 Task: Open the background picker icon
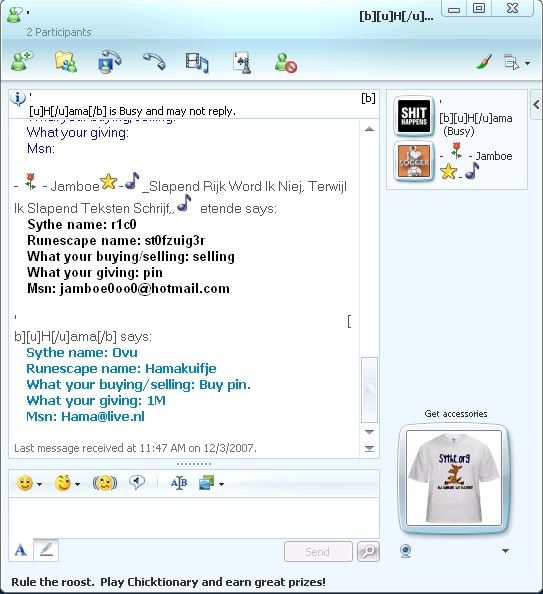[x=207, y=483]
